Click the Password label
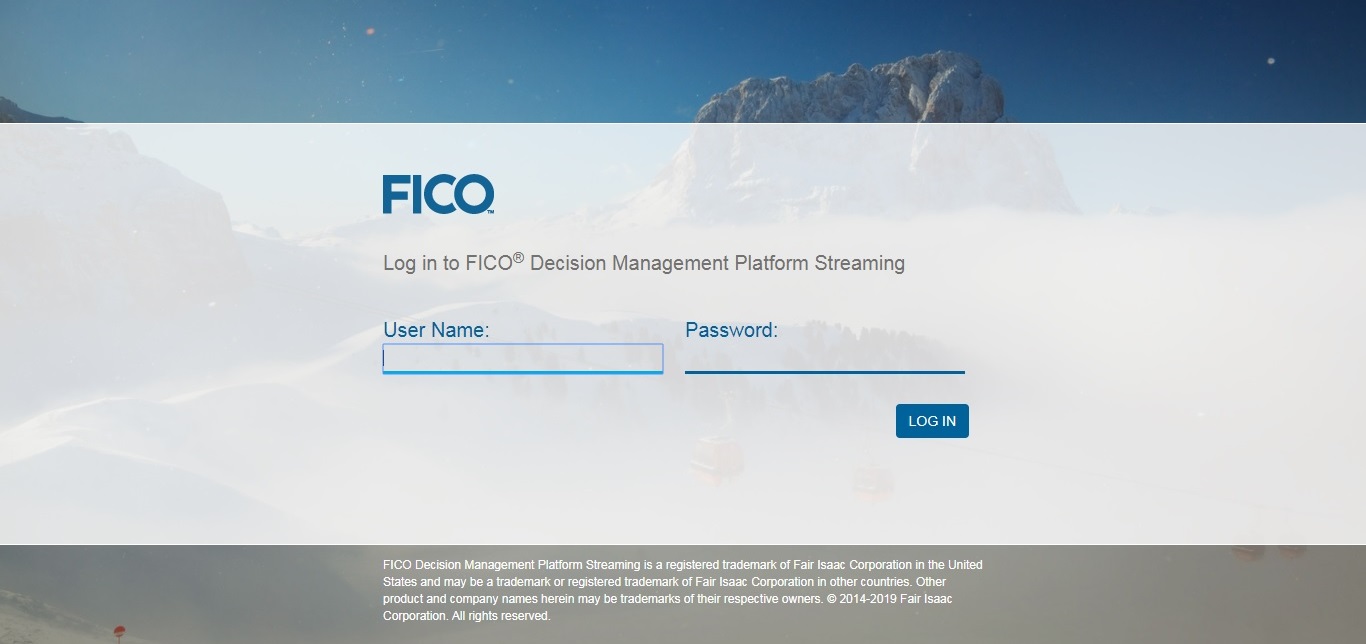1366x644 pixels. pos(730,329)
